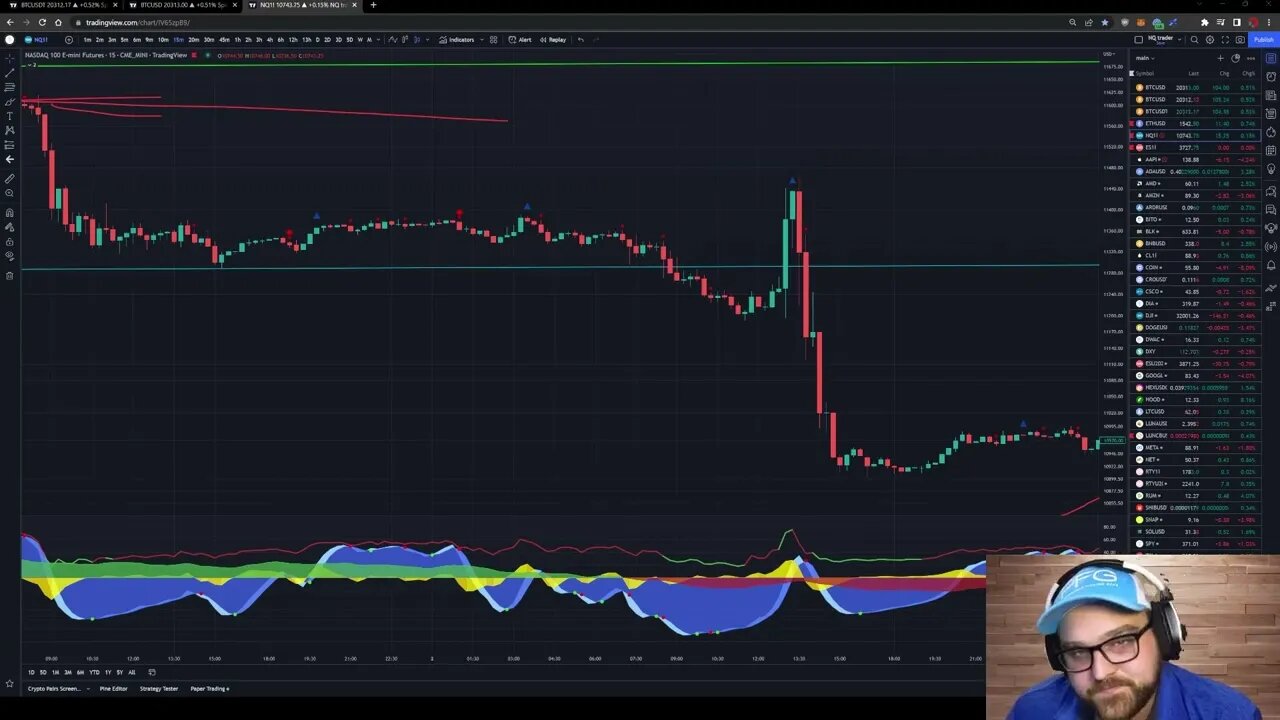
Task: Select GOOGL row in watchlist
Action: 1195,375
